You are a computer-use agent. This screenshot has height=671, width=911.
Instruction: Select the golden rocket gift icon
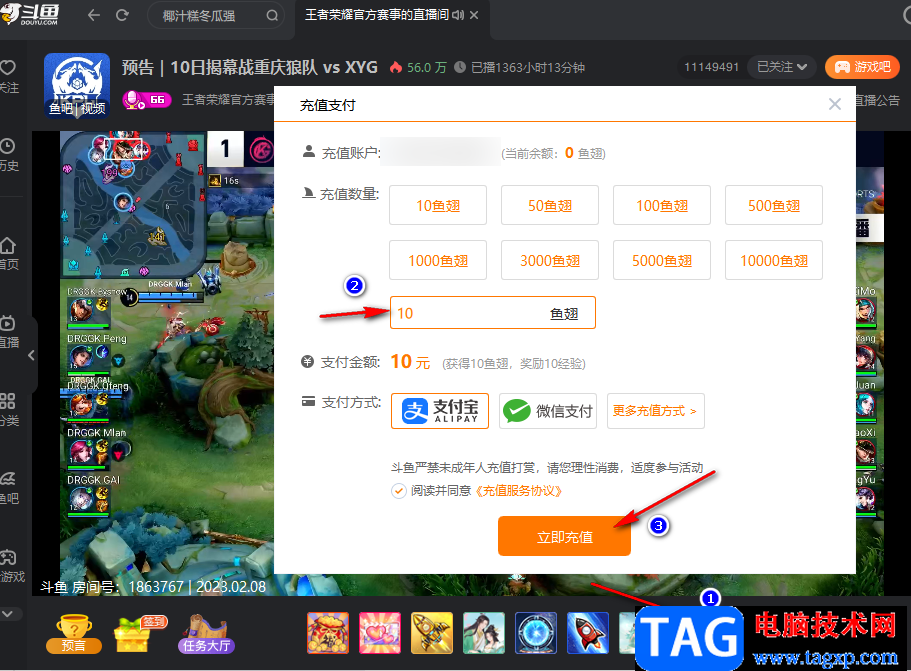point(432,633)
